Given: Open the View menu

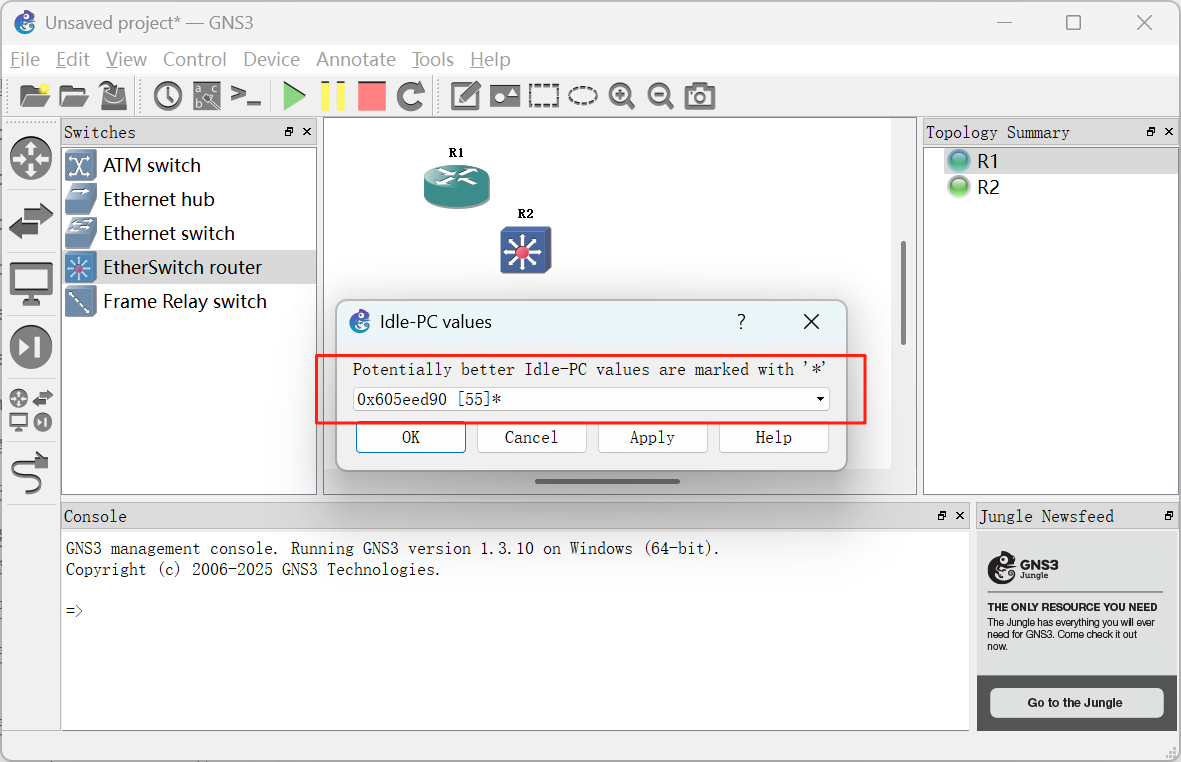Looking at the screenshot, I should (126, 59).
